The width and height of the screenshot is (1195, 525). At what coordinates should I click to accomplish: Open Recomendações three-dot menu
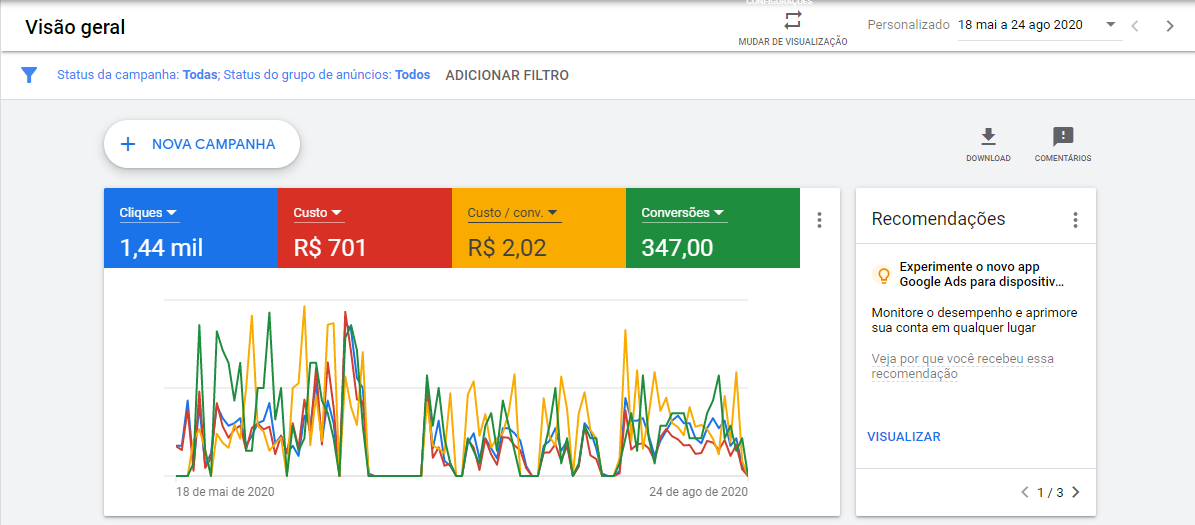point(1075,220)
